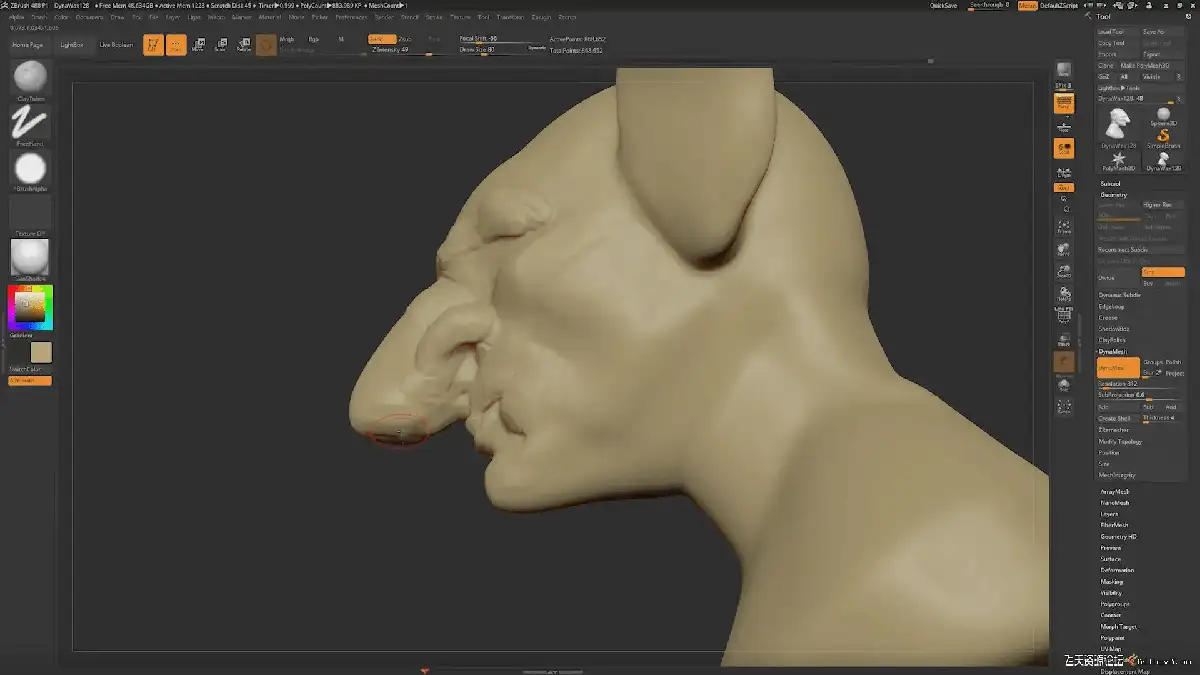Expand the Layers subpalette
Viewport: 1200px width, 675px height.
pos(1109,514)
